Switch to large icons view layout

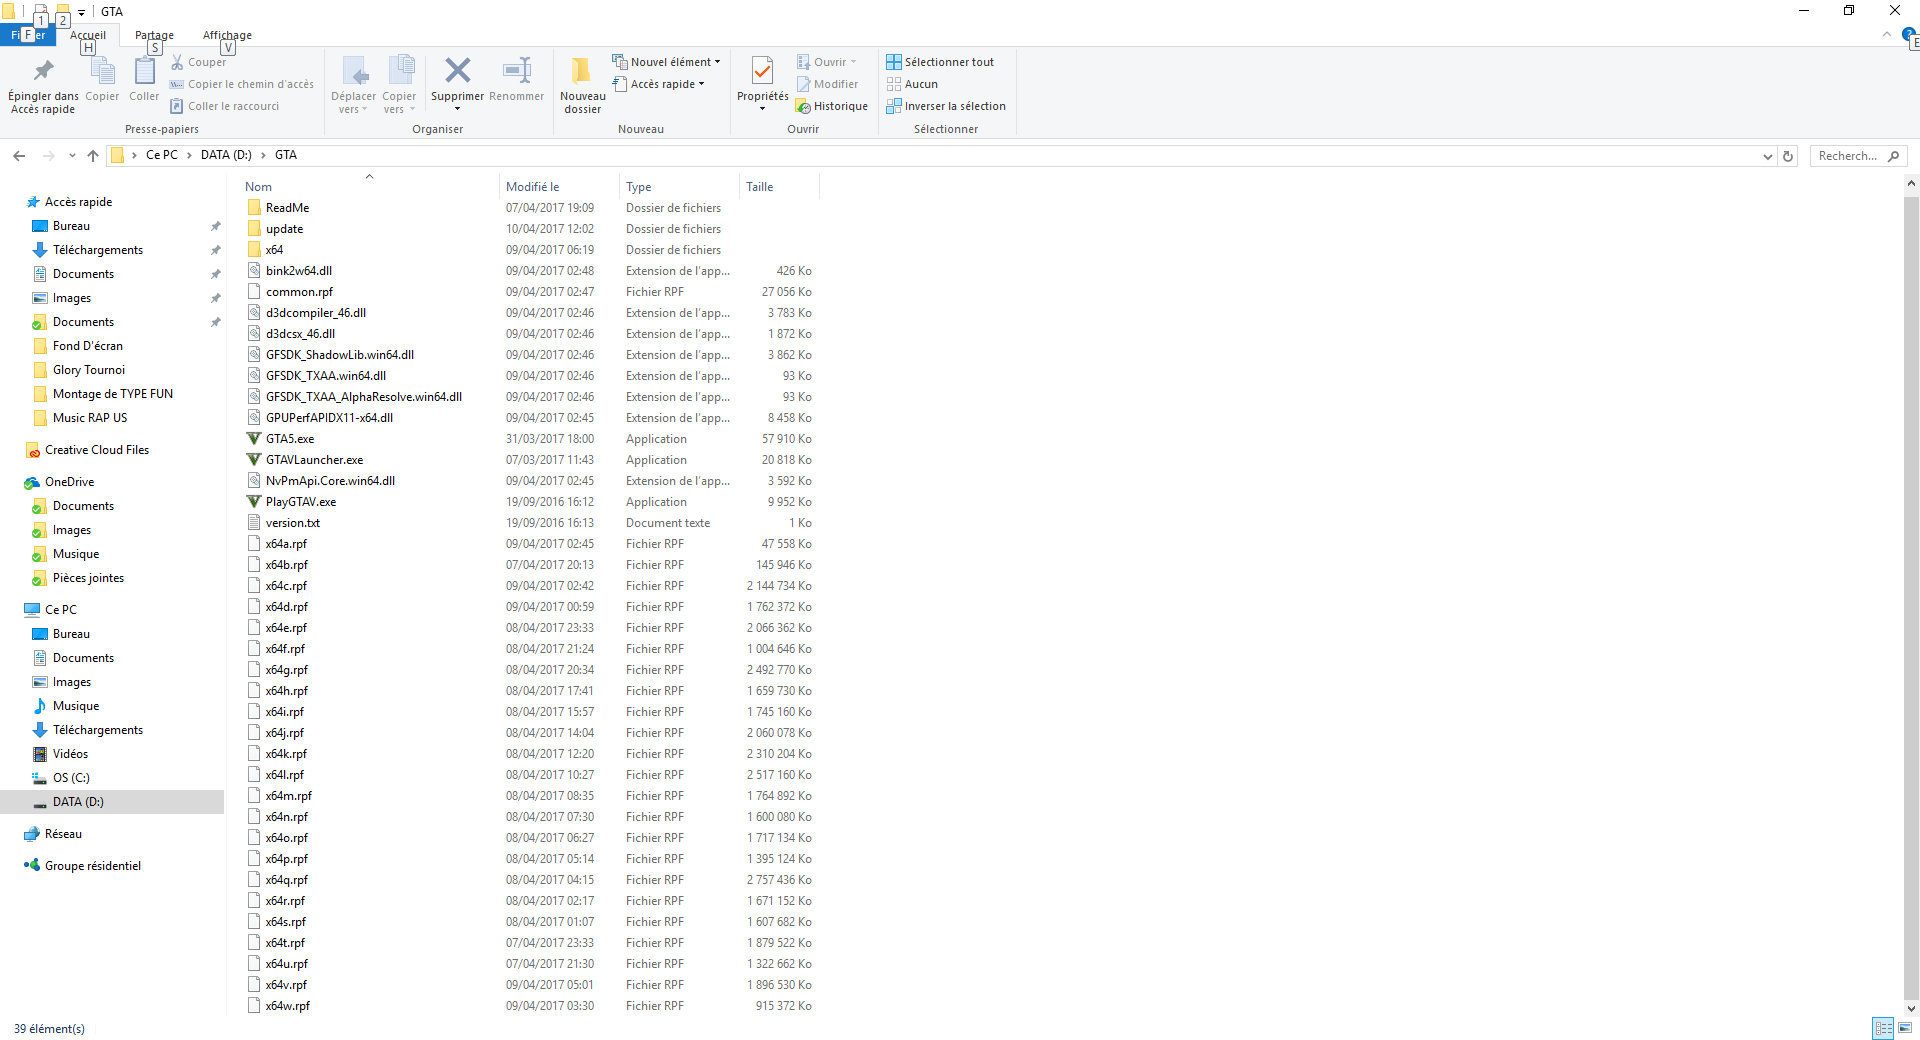click(x=1905, y=1028)
